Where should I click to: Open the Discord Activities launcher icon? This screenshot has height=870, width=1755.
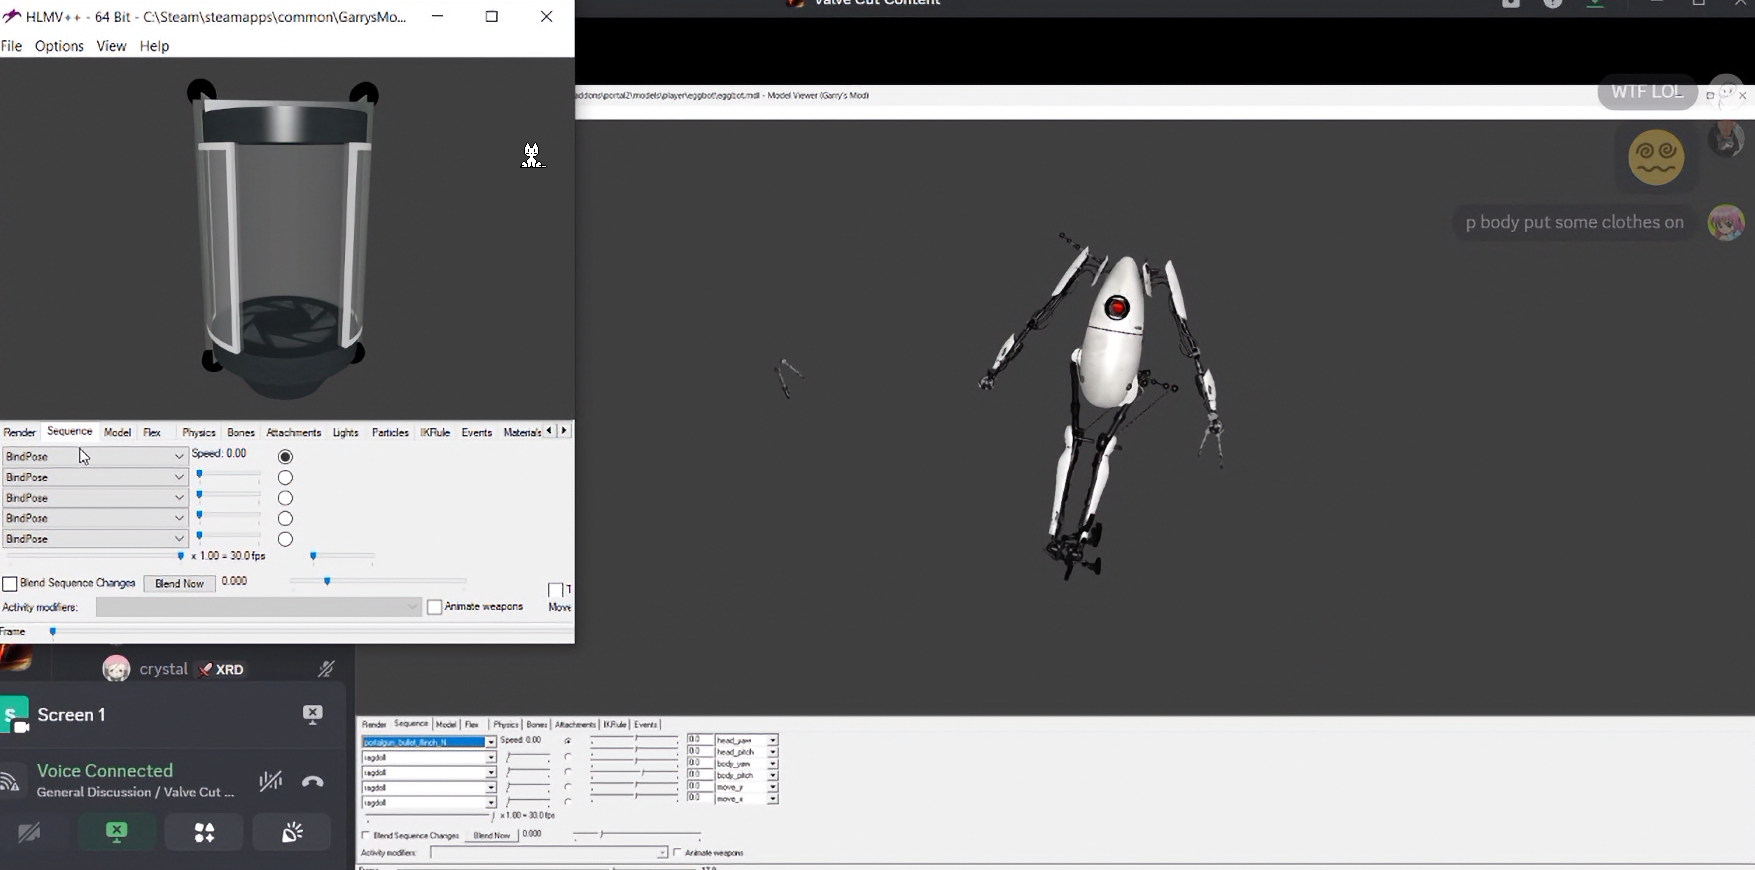204,832
